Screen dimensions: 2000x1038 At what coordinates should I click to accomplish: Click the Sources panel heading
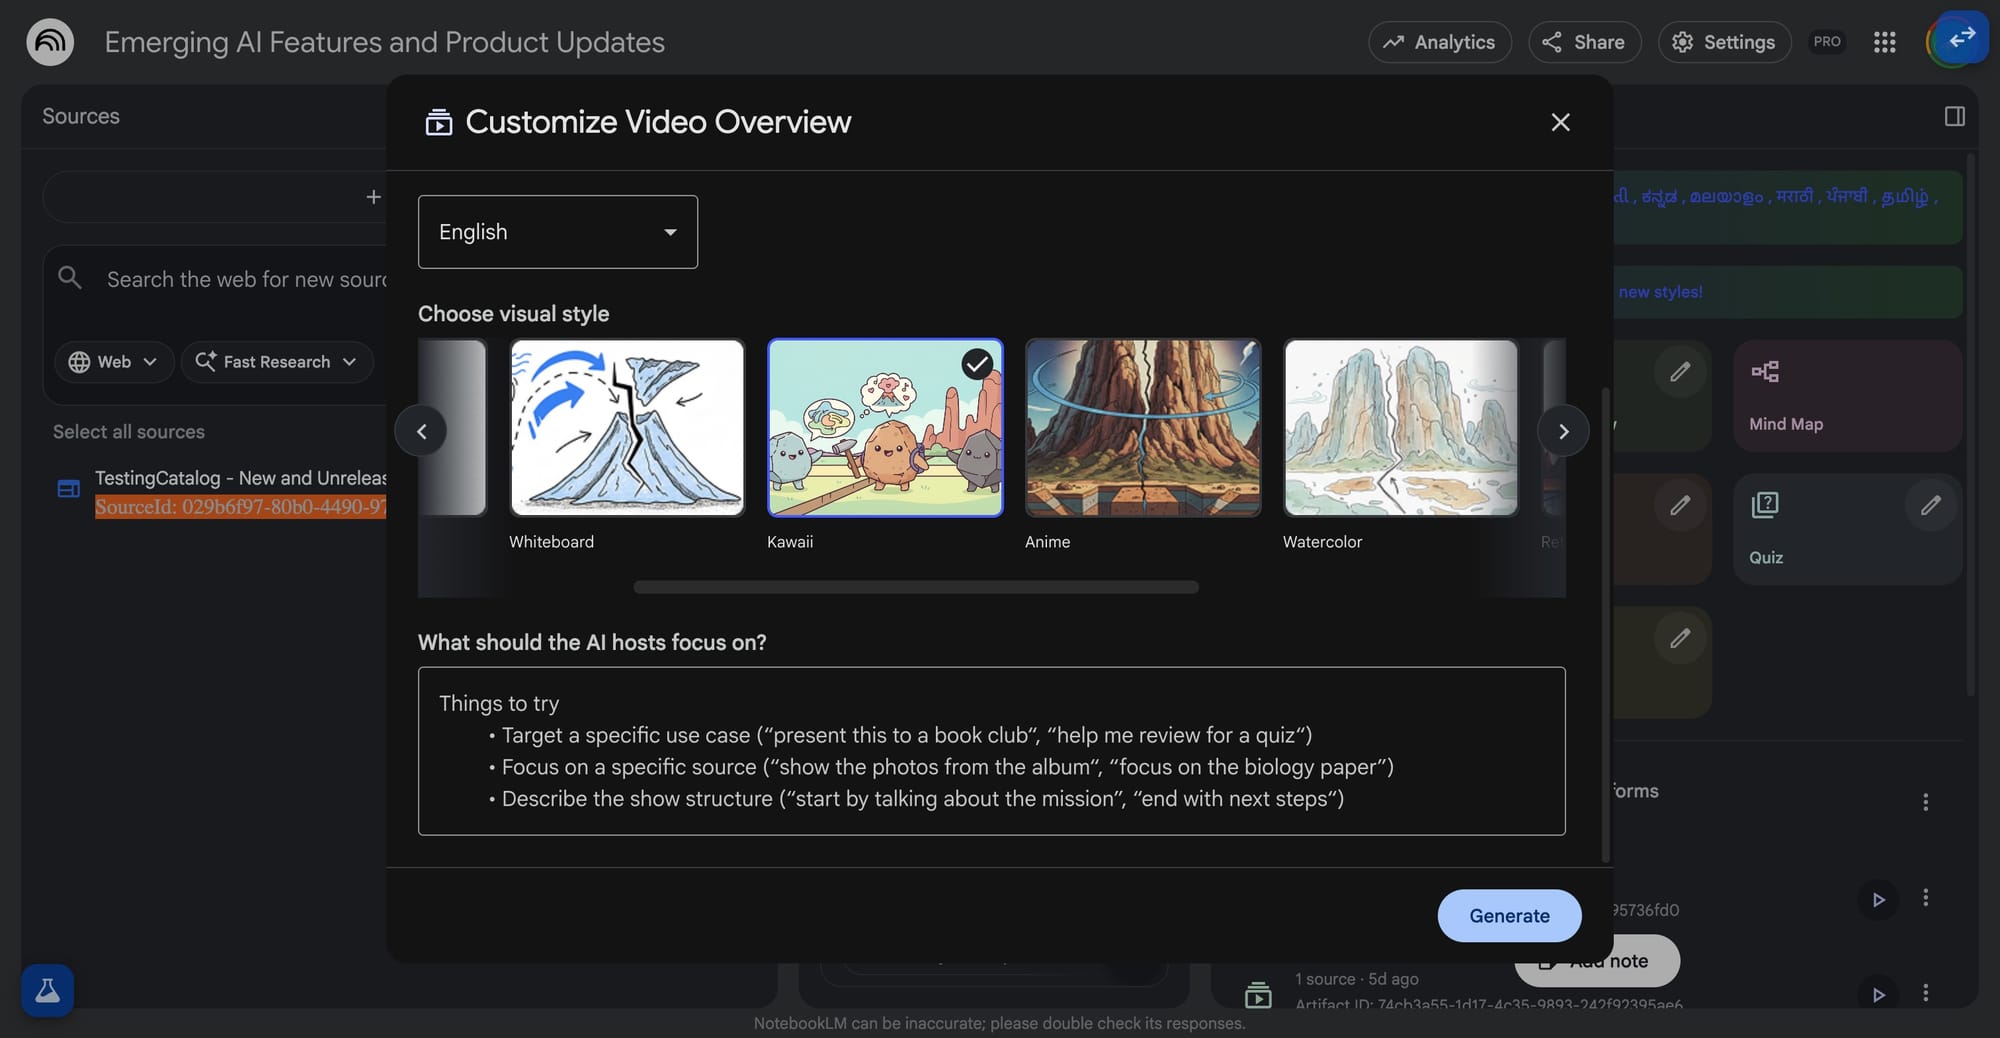[81, 116]
